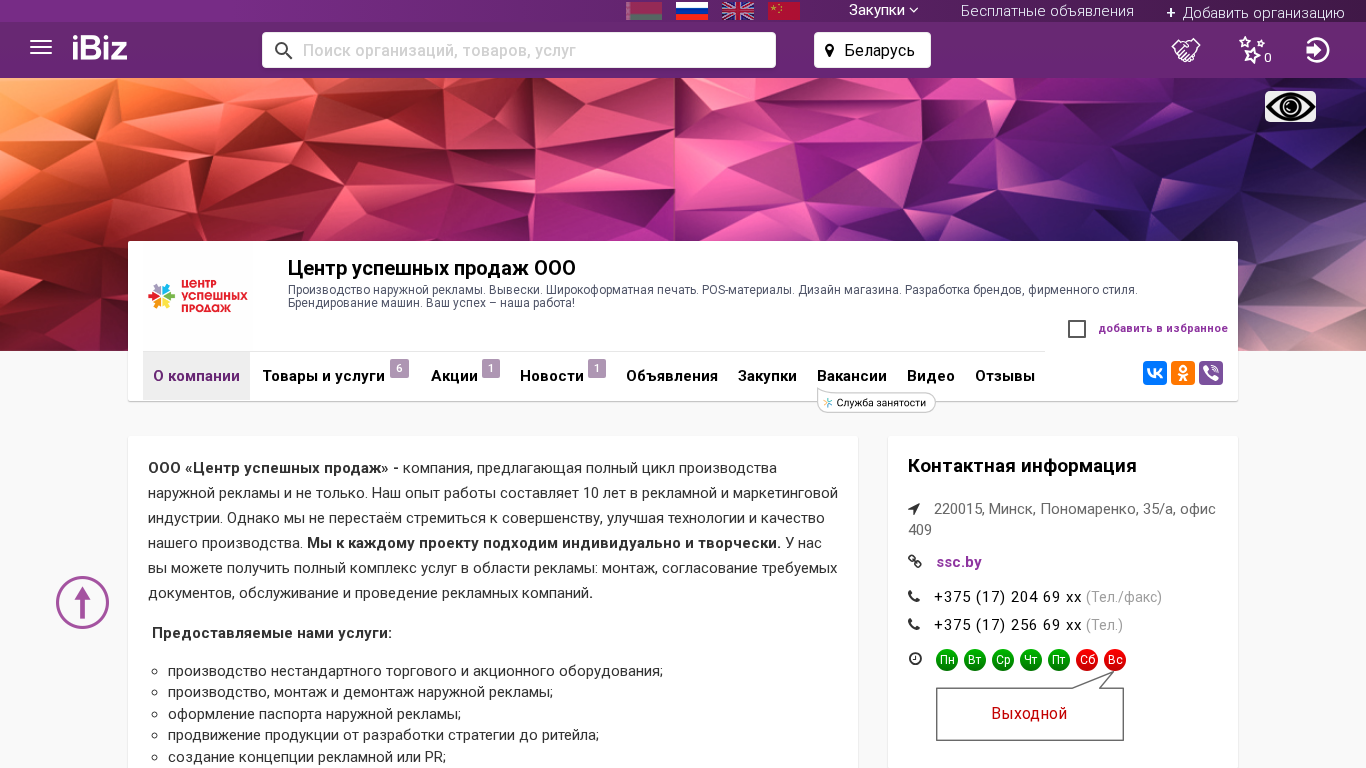Click the Выходной status tooltip
This screenshot has width=1366, height=768.
pos(1030,714)
